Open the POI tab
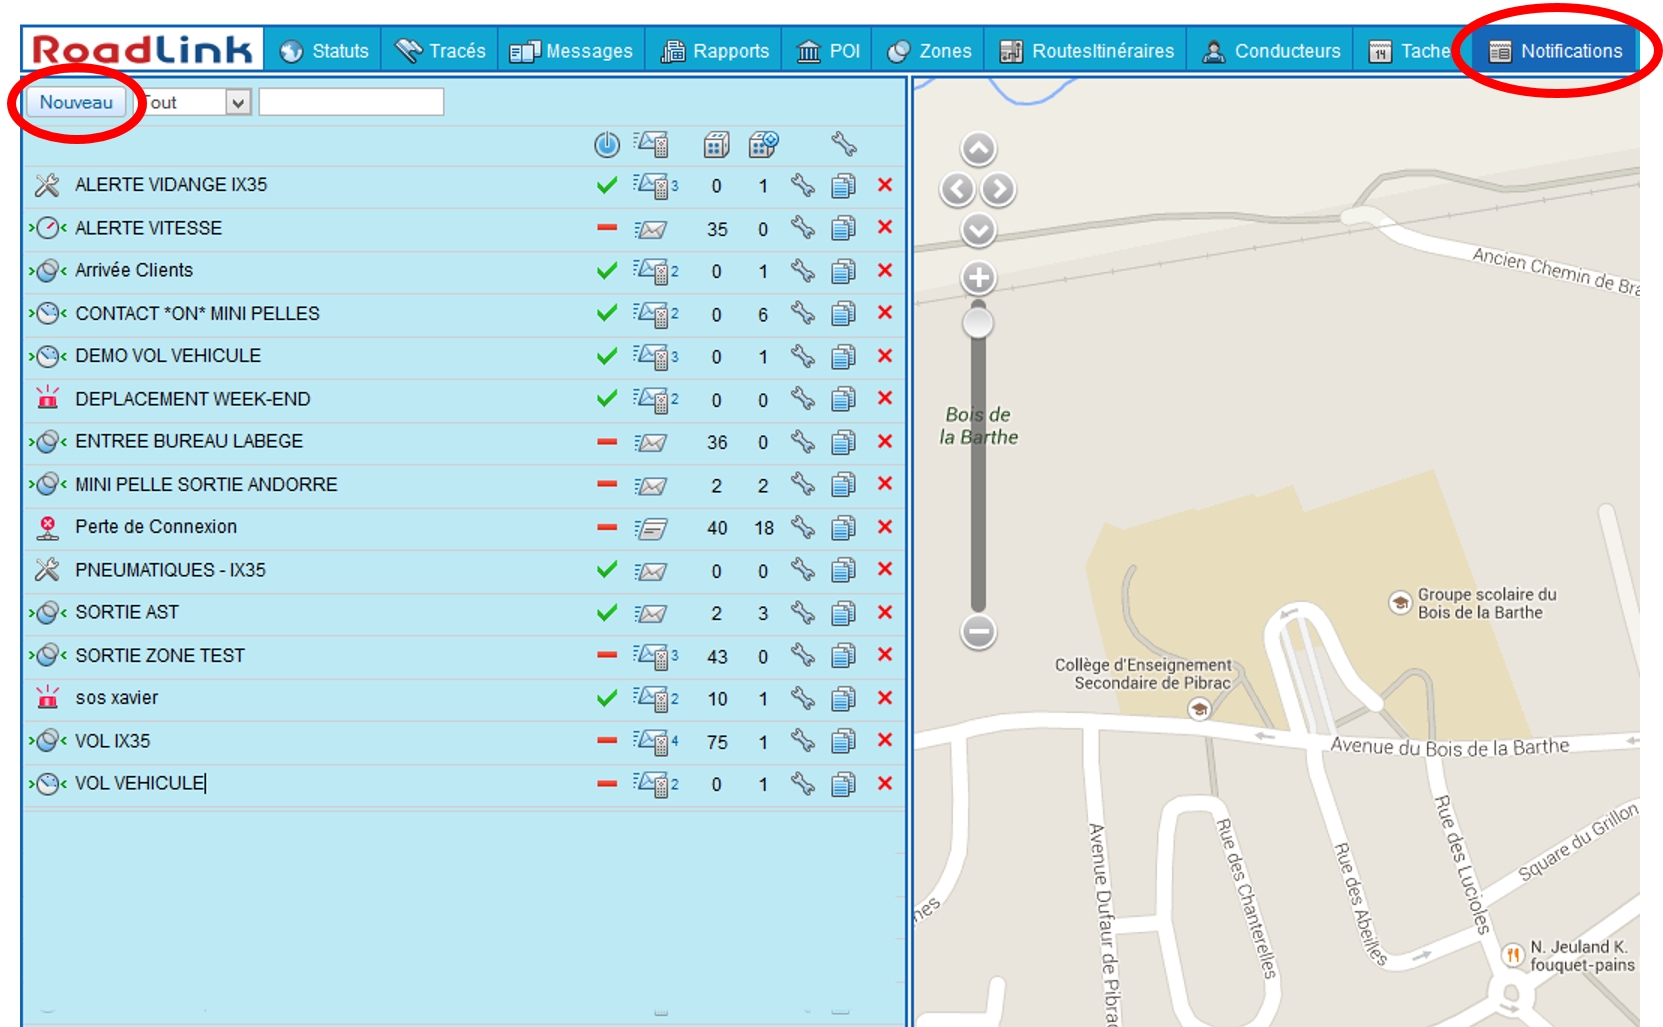Image resolution: width=1663 pixels, height=1027 pixels. click(x=828, y=51)
